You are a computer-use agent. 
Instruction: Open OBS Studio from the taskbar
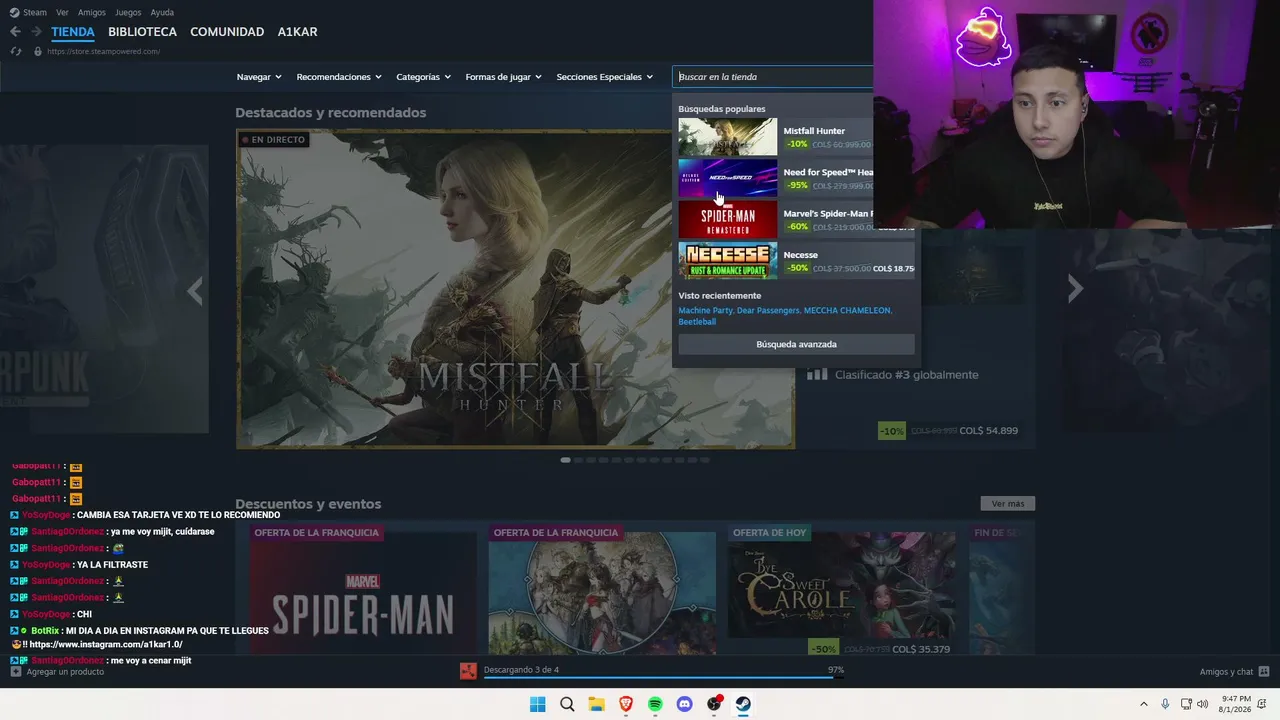714,704
